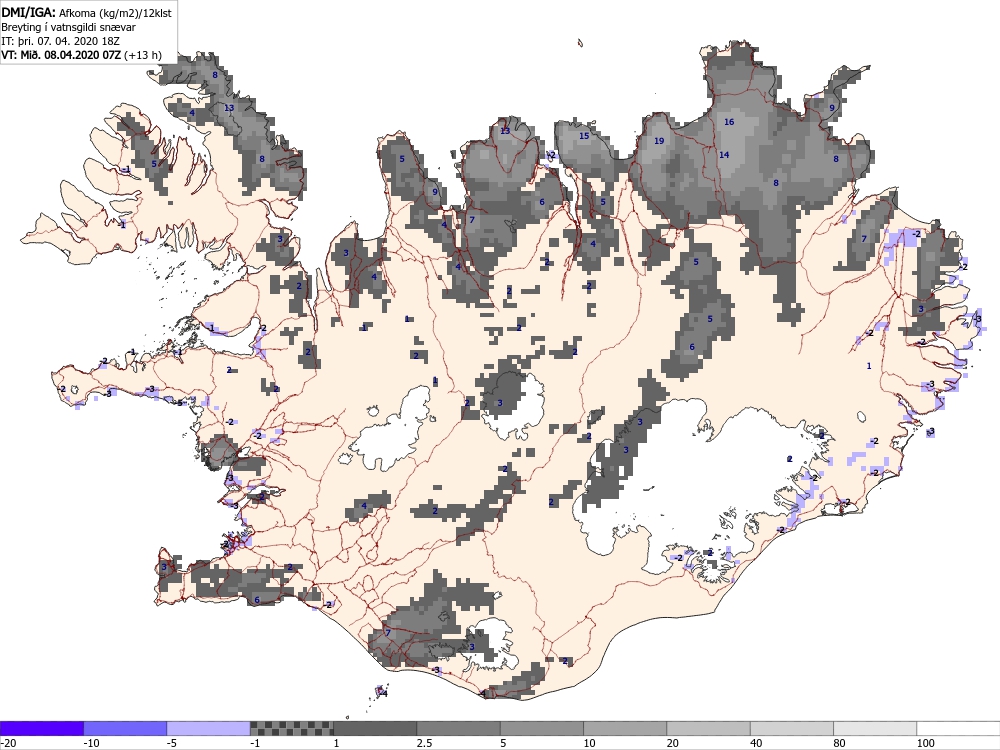Click the map value '19' in the northeast

click(x=659, y=141)
